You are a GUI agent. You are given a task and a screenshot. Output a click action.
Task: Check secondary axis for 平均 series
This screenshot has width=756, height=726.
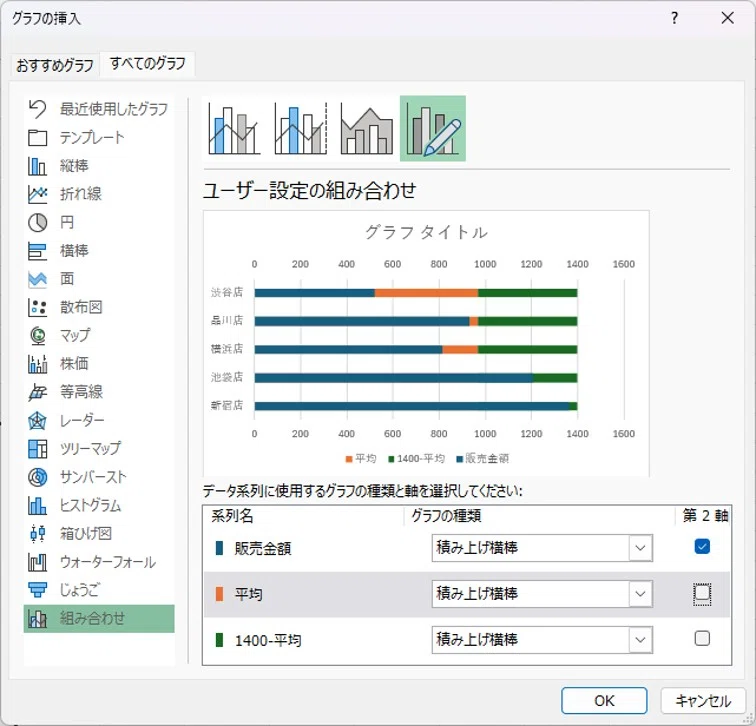coord(702,593)
